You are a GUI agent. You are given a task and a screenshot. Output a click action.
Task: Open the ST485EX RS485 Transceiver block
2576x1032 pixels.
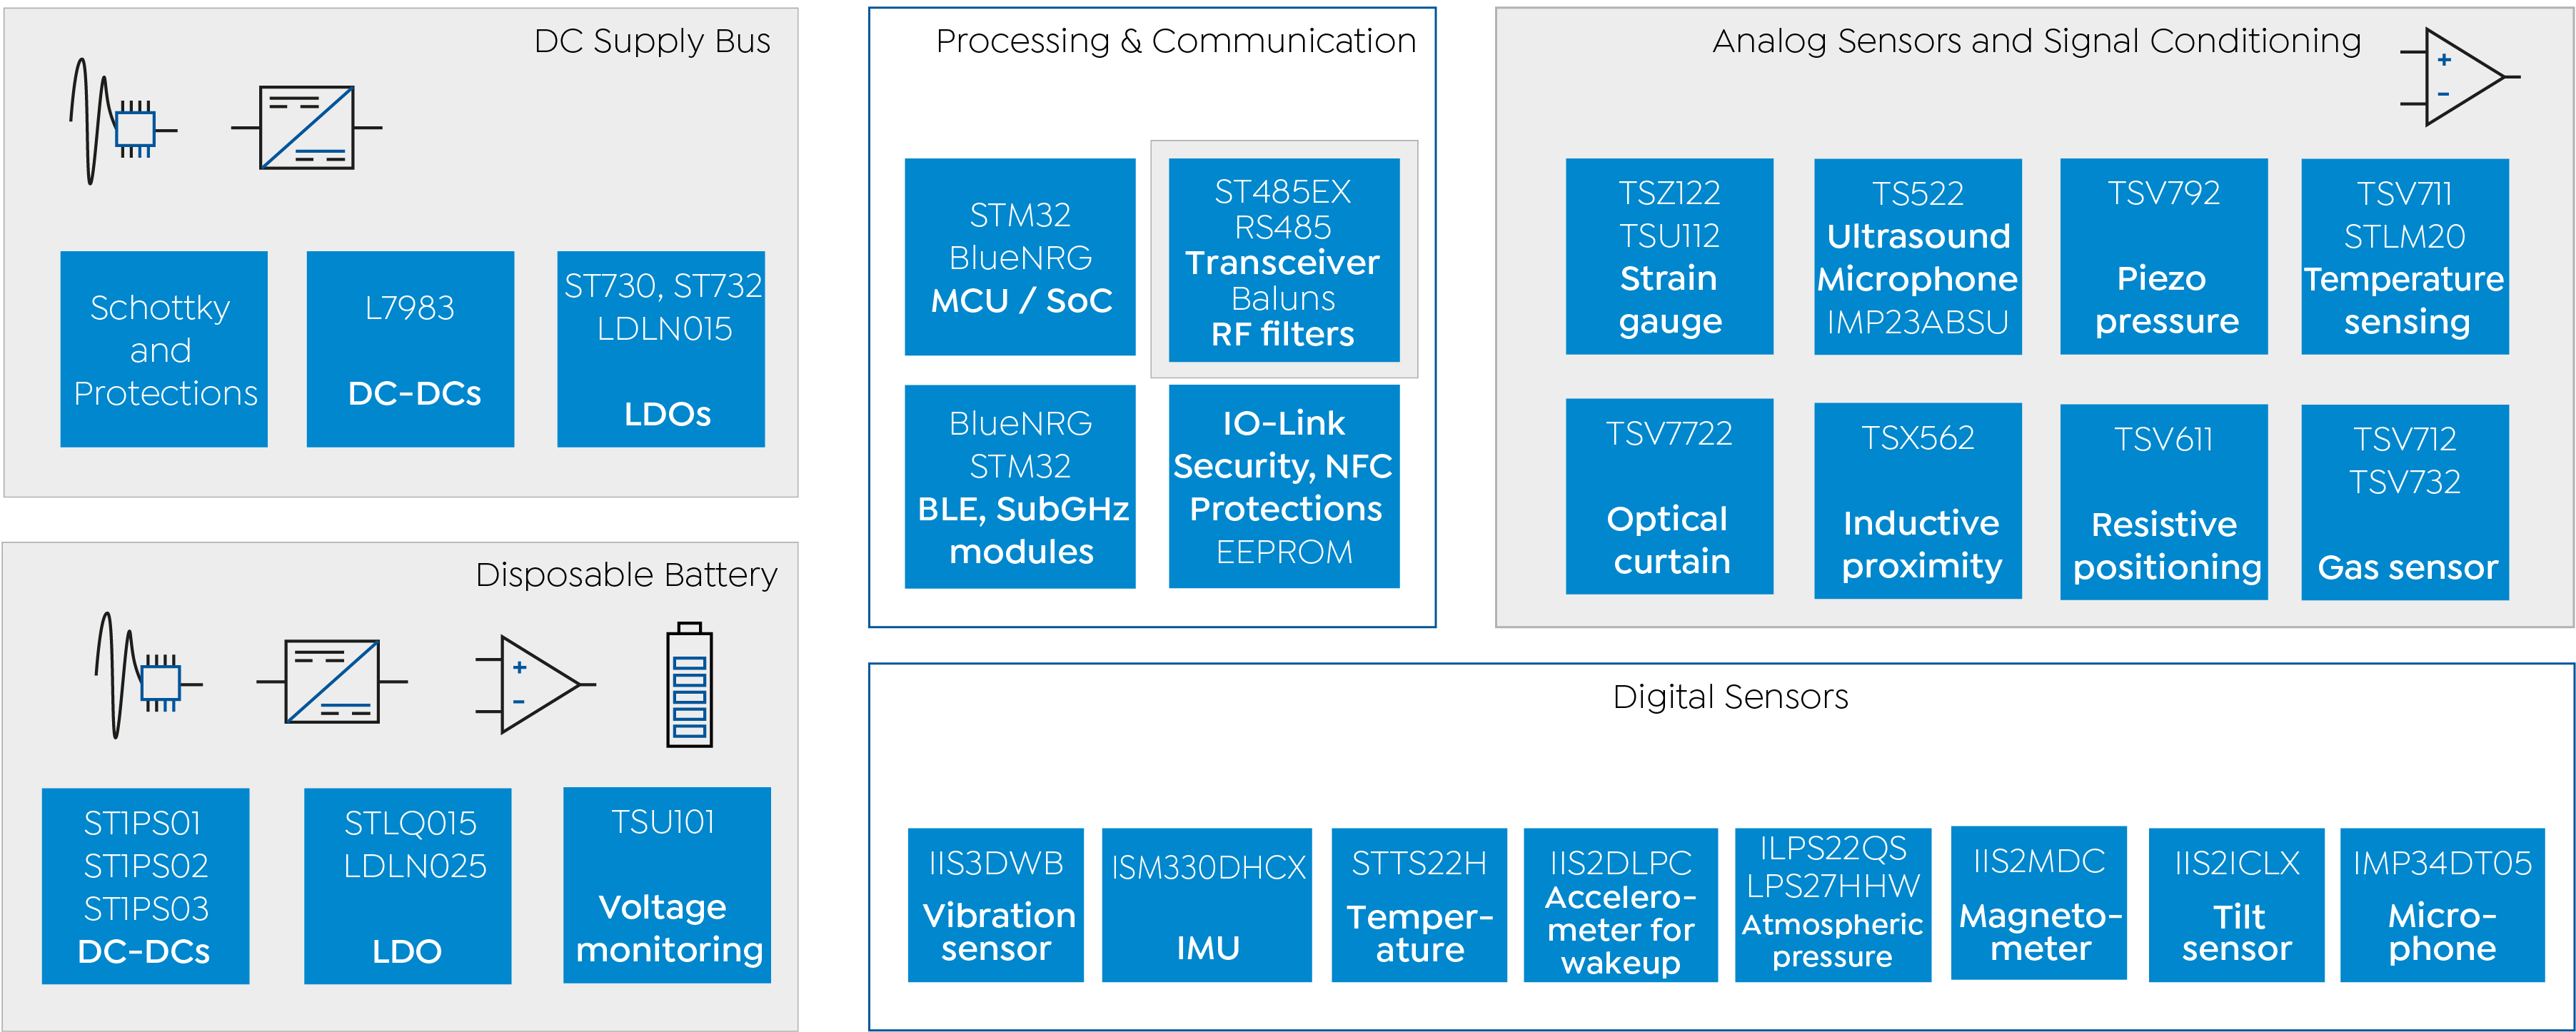(1284, 260)
